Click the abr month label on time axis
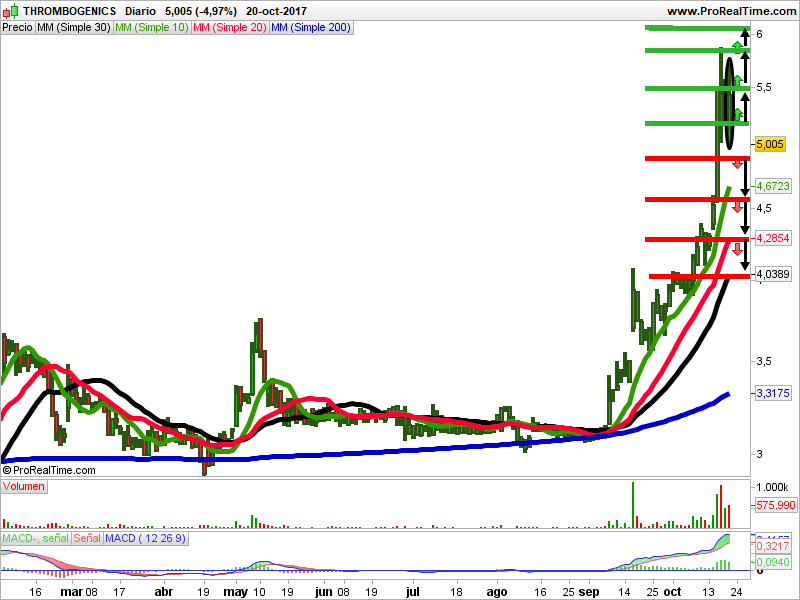This screenshot has height=600, width=800. click(163, 592)
